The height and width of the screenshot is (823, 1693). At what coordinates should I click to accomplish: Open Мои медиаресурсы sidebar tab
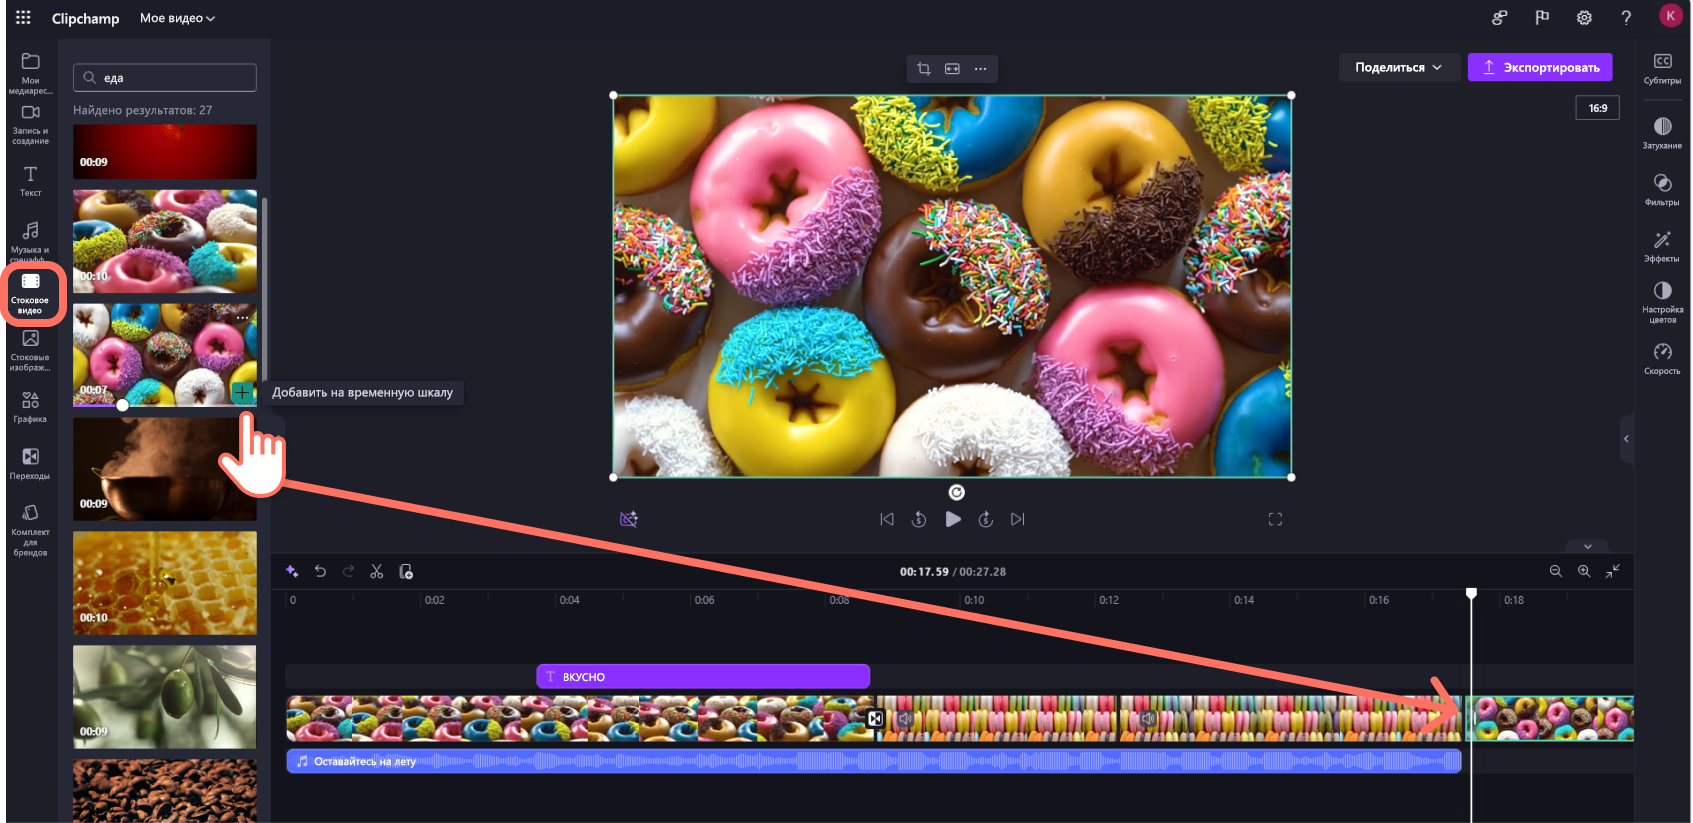pos(31,73)
